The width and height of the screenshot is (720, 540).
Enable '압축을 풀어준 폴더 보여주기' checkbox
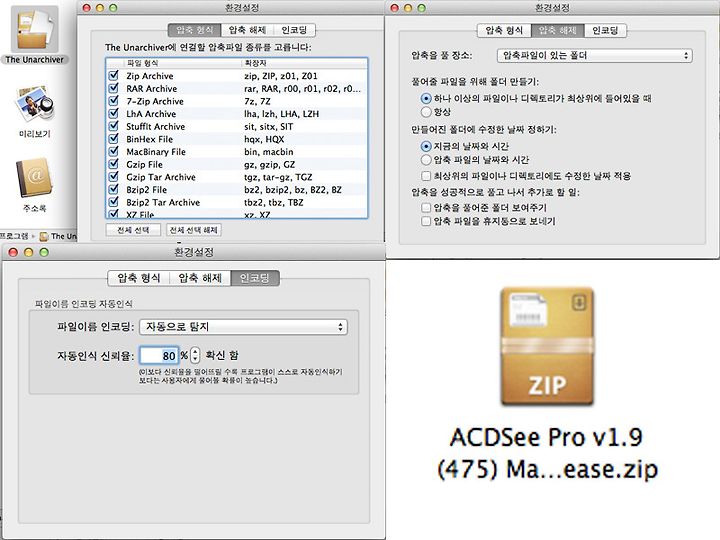[426, 208]
